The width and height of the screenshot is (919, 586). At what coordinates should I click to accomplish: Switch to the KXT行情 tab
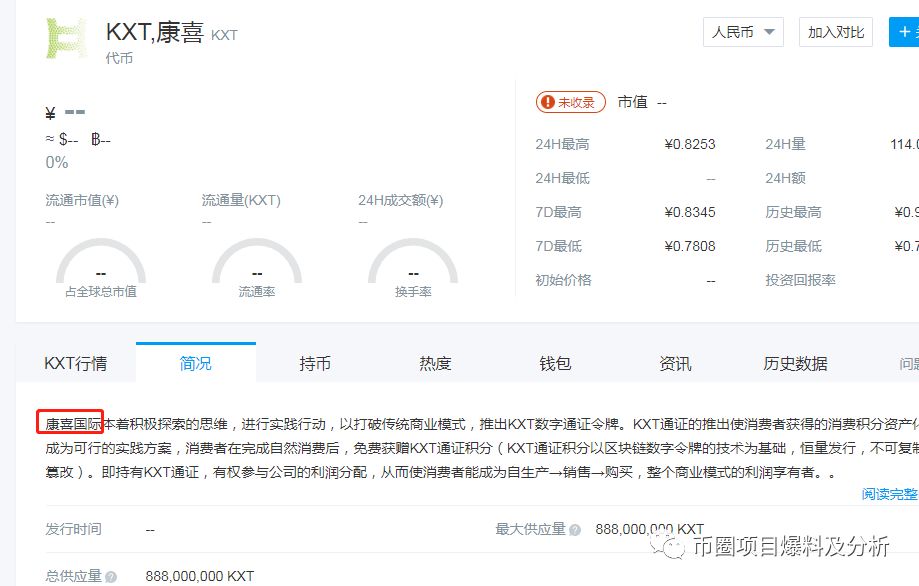(x=76, y=363)
